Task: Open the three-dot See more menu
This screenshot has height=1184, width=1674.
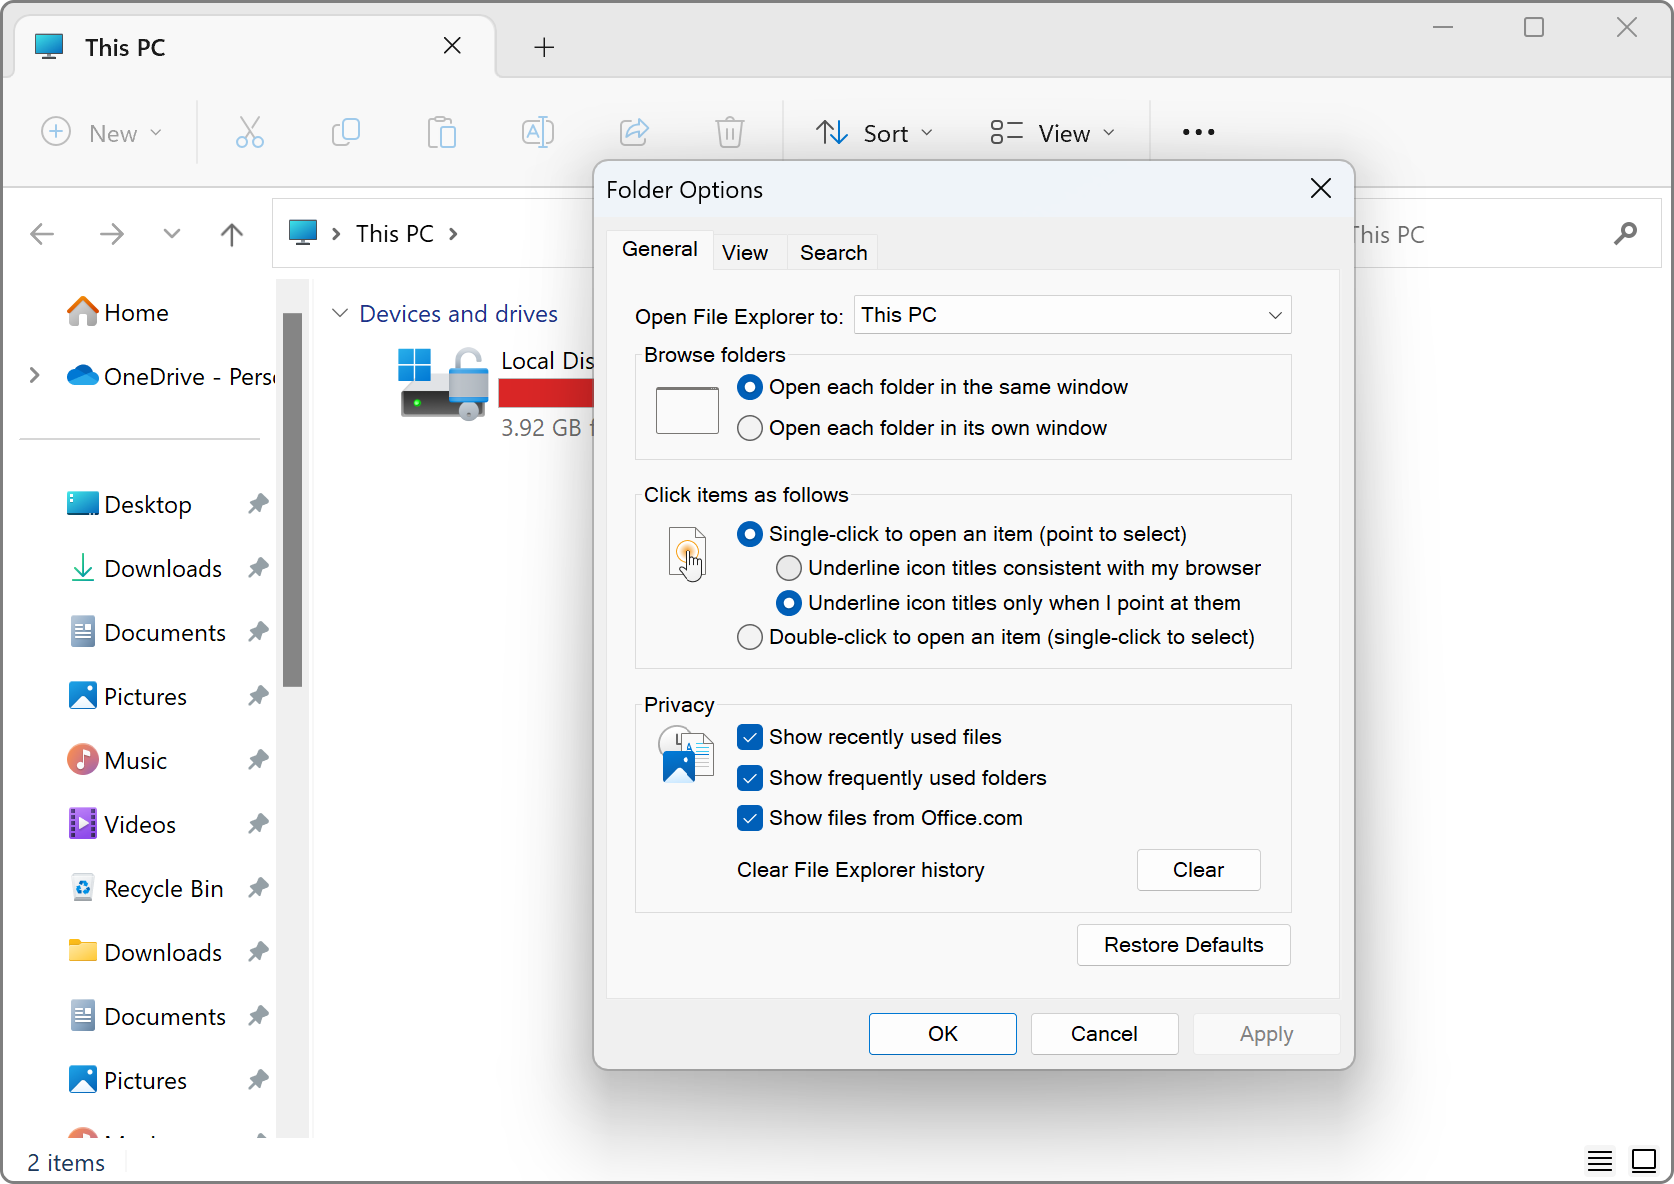Action: [1198, 132]
